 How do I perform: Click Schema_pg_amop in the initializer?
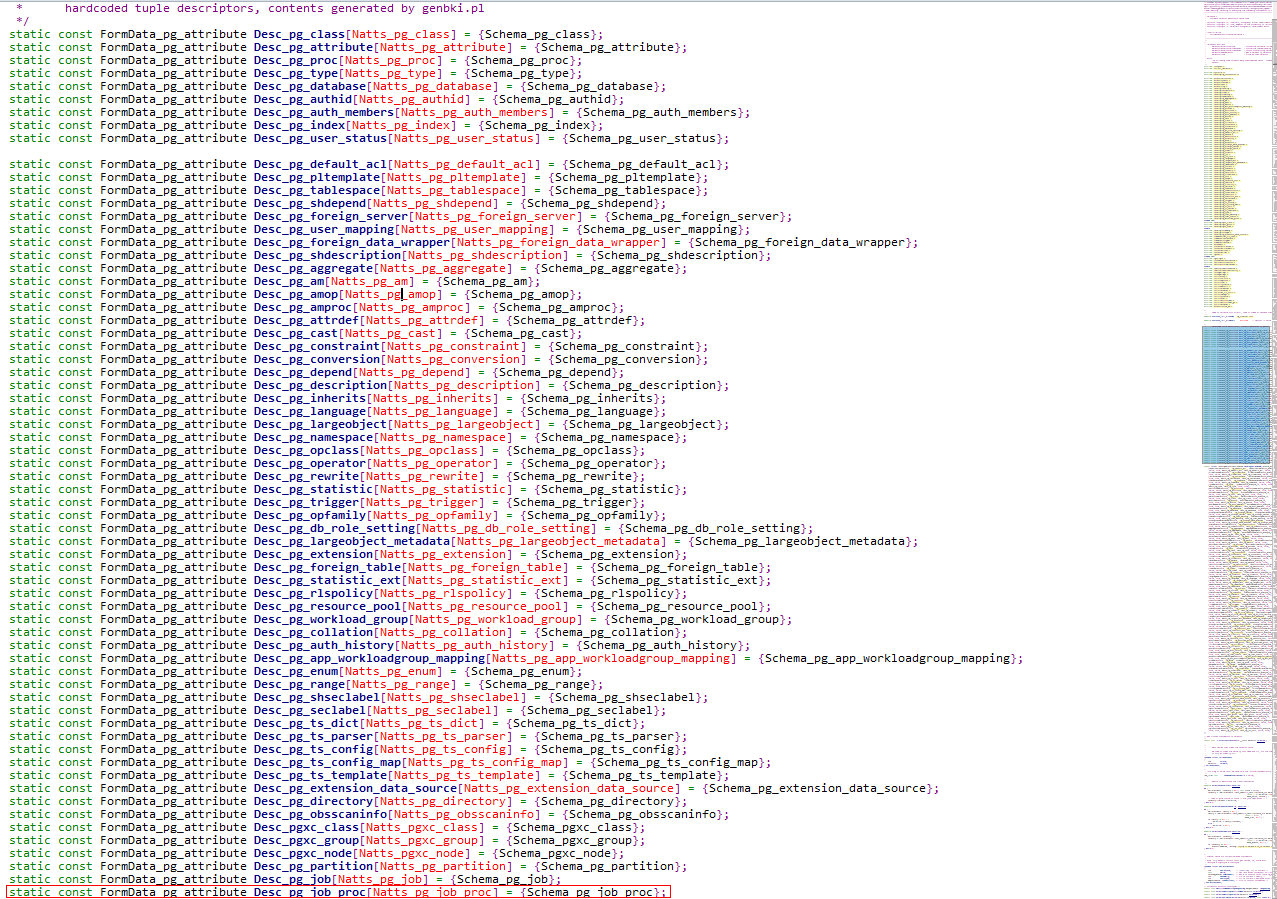tap(520, 294)
